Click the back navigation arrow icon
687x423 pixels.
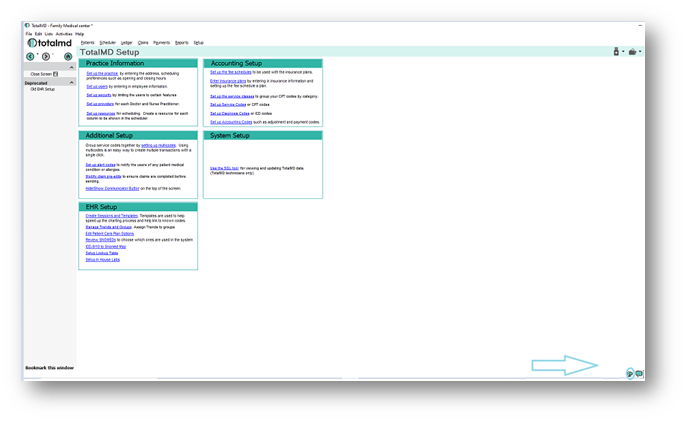30,57
